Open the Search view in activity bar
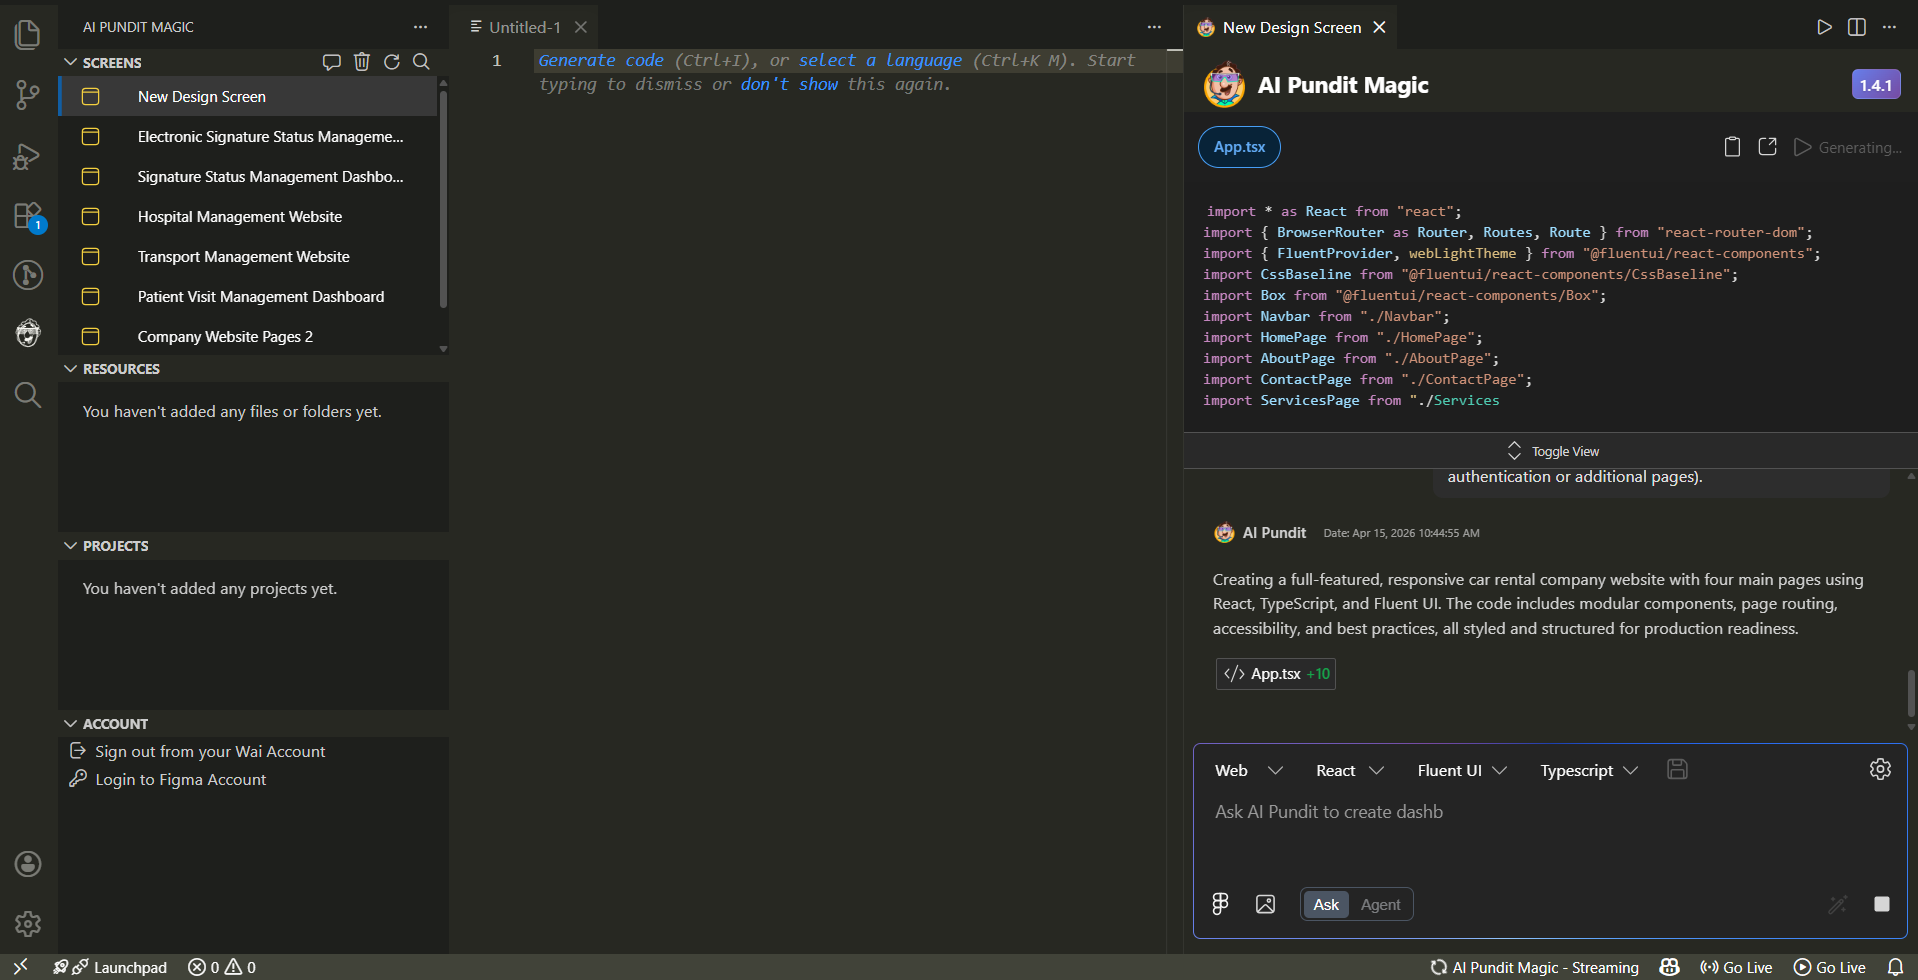The height and width of the screenshot is (980, 1918). coord(28,395)
